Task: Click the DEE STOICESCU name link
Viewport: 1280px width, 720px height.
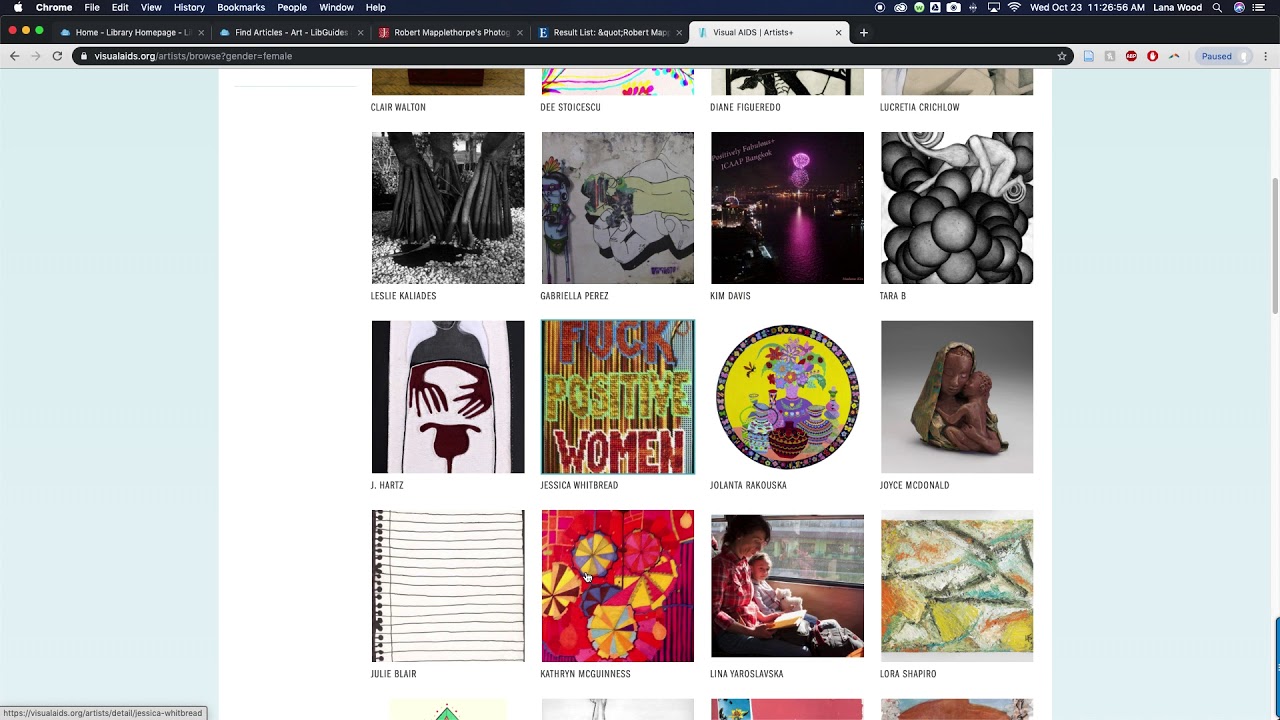Action: (570, 107)
